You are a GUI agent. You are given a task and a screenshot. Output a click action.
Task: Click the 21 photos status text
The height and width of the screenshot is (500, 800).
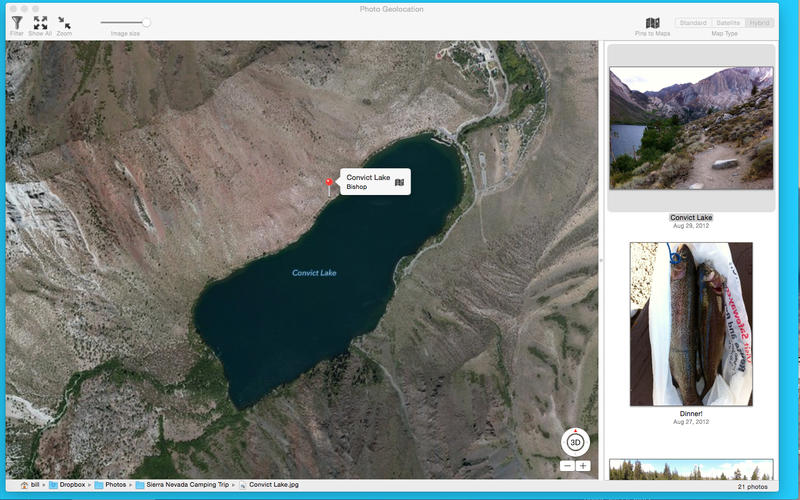click(x=753, y=487)
